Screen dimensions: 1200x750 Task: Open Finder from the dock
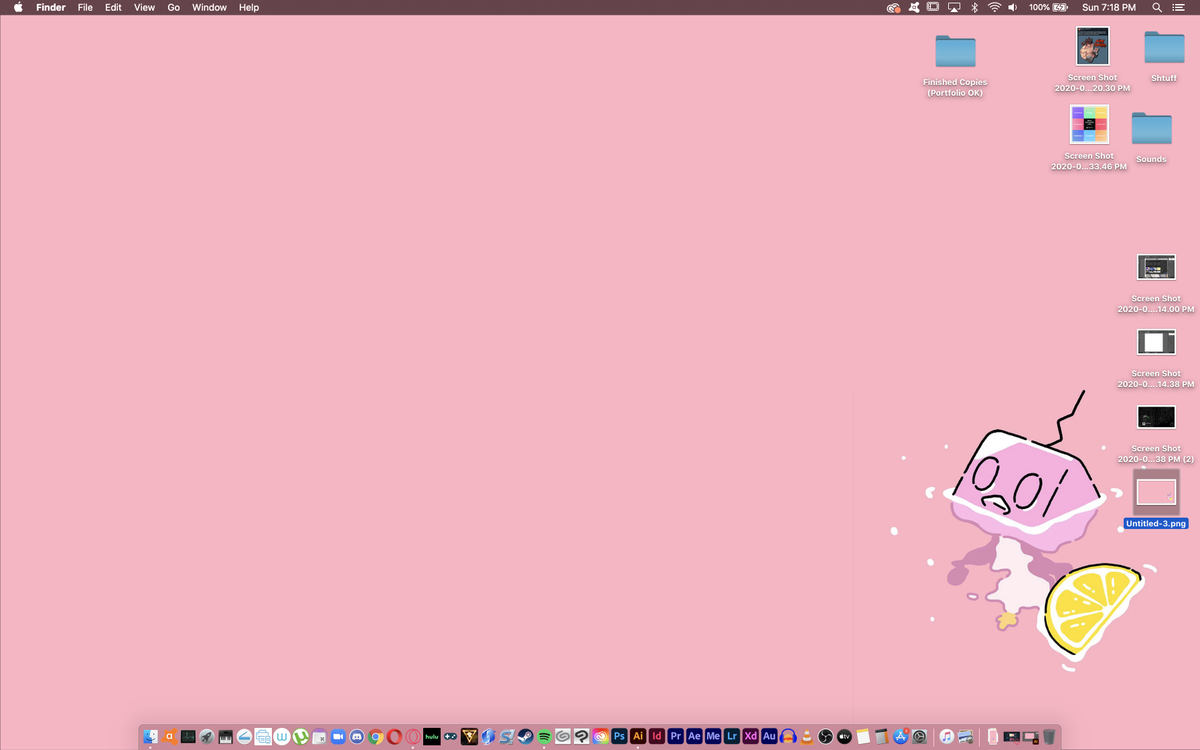(151, 737)
